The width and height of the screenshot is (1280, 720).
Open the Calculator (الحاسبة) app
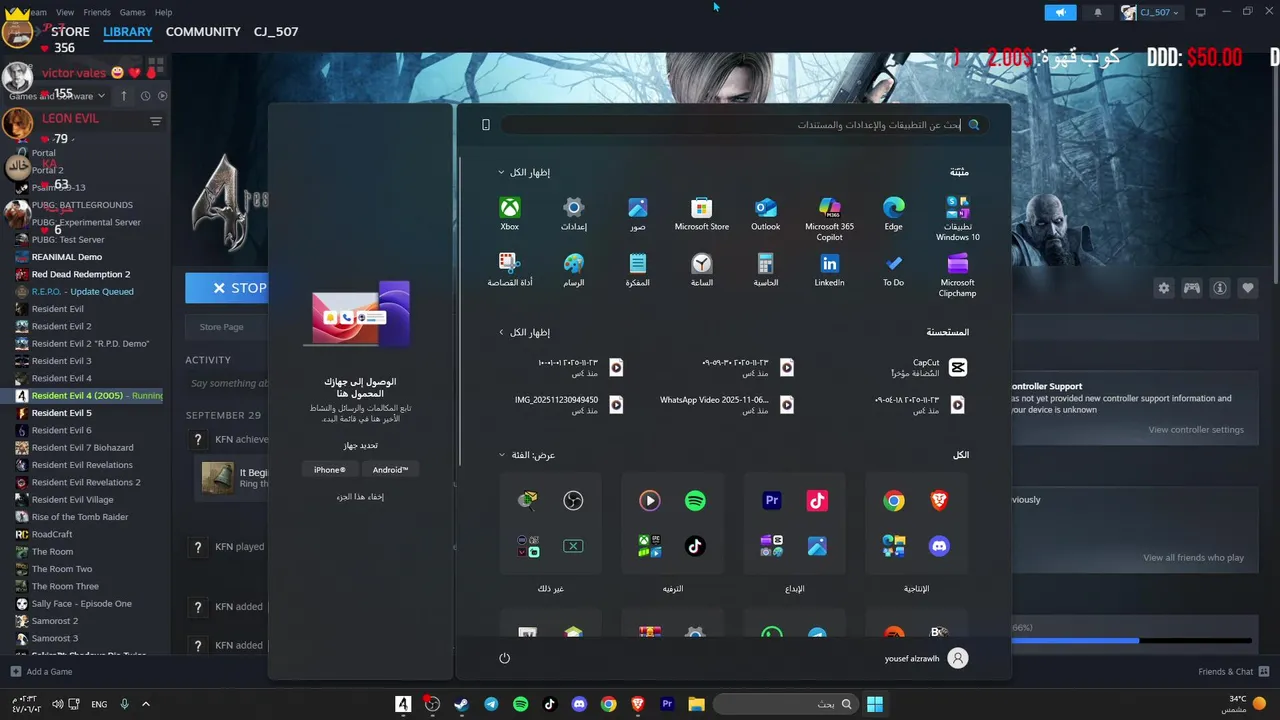[766, 270]
